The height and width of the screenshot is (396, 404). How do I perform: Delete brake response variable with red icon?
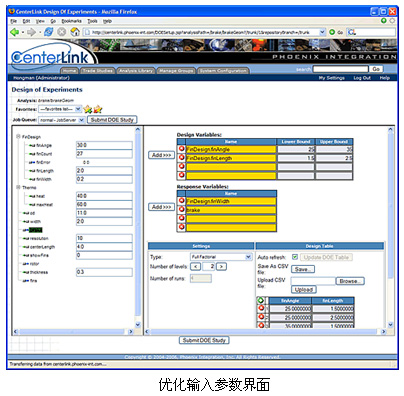click(182, 209)
